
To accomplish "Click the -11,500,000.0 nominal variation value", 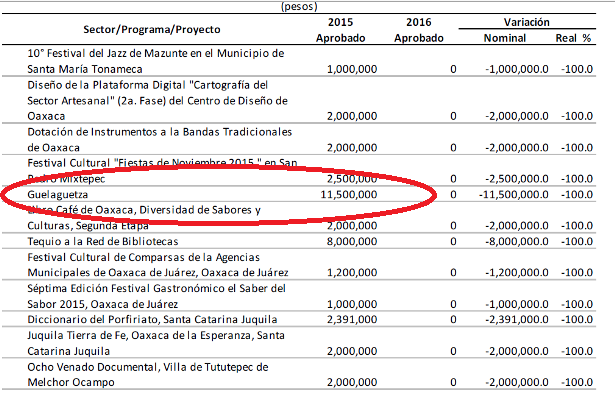I will point(513,195).
